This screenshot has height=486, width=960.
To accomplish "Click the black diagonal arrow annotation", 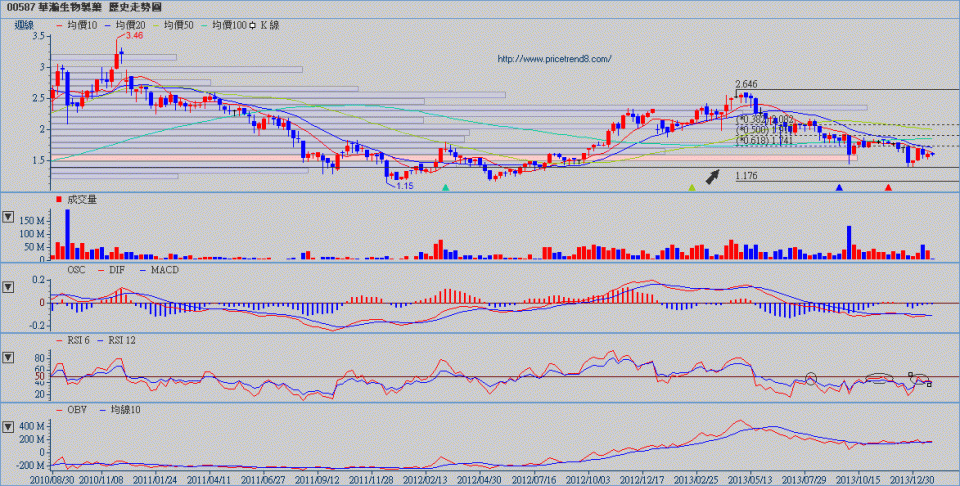I will (x=711, y=176).
